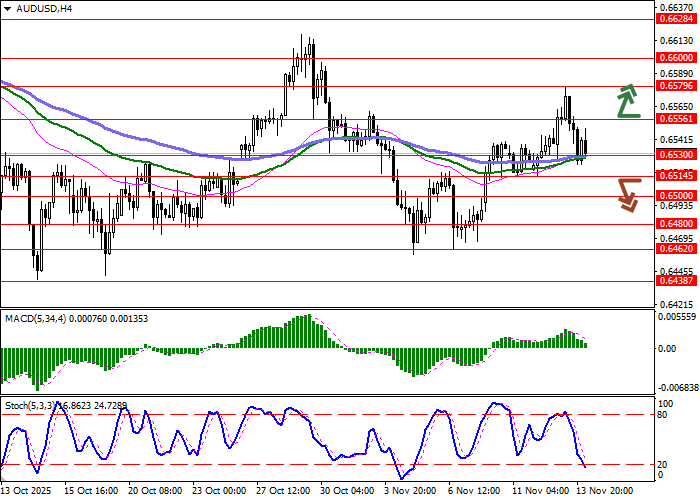
Task: Open the chart menu triangle beside AUDUSD,H4
Action: pyautogui.click(x=8, y=8)
